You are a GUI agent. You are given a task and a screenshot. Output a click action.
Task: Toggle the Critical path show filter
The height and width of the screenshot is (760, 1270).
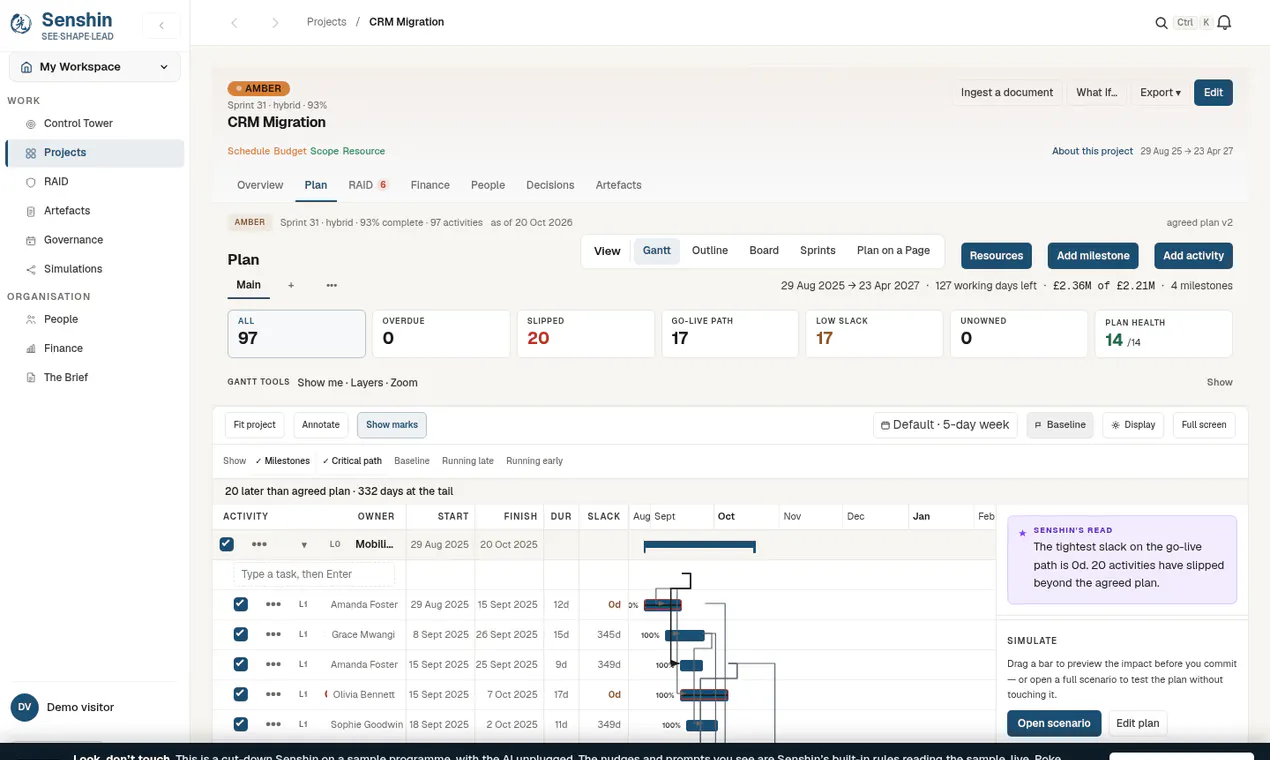(352, 461)
